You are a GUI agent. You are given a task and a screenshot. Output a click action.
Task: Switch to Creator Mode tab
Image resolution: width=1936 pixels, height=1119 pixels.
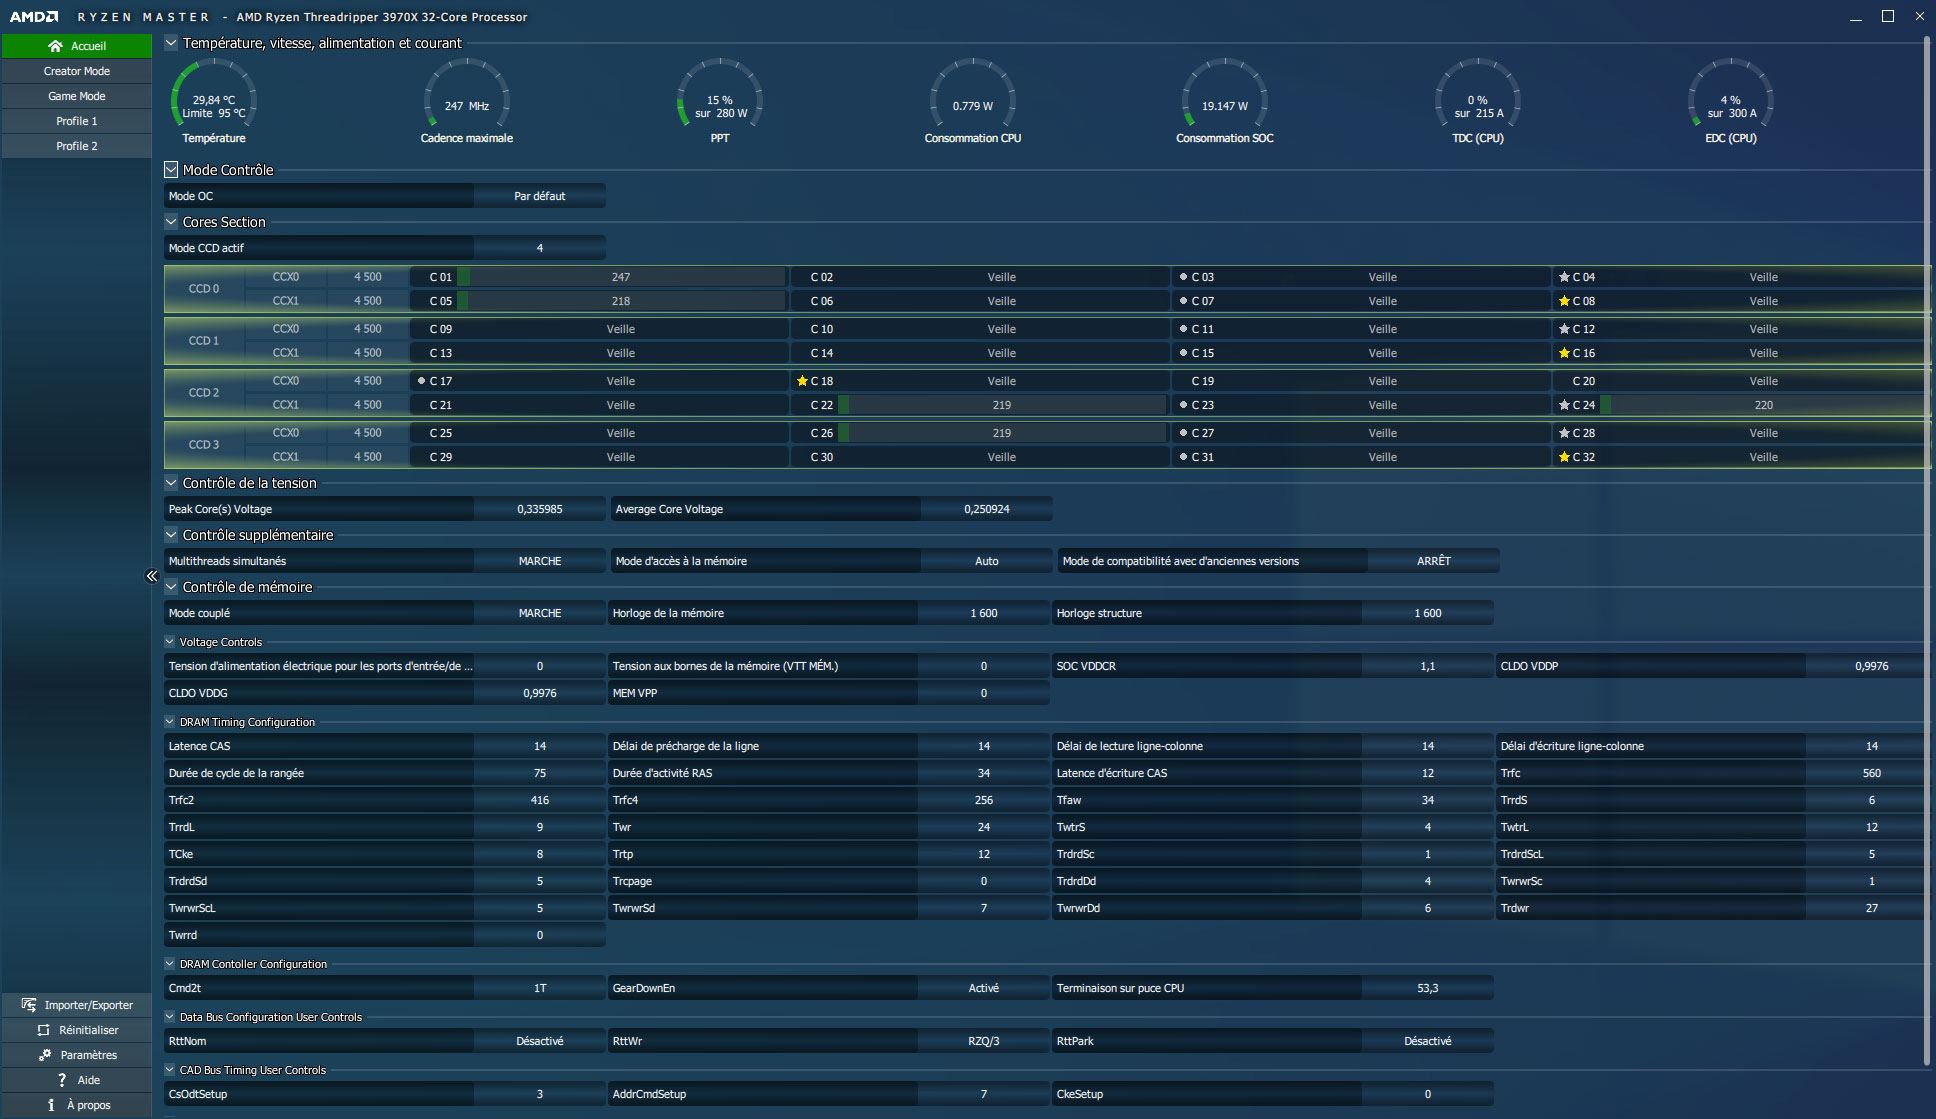point(77,71)
